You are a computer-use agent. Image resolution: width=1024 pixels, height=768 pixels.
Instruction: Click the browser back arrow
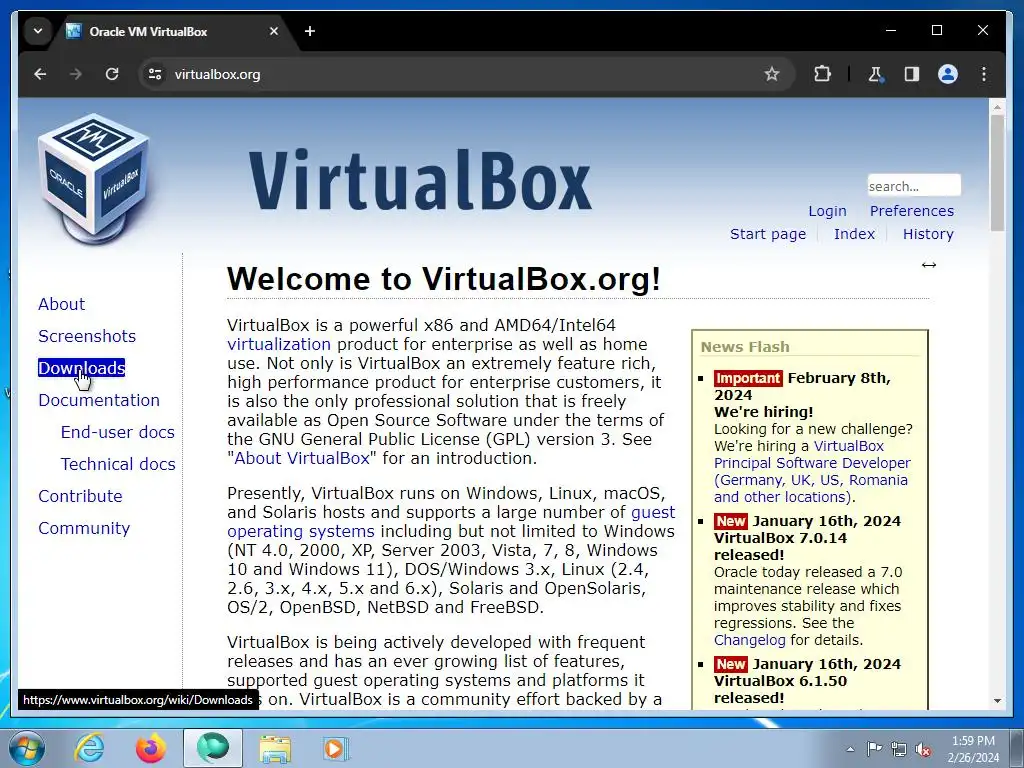[x=40, y=74]
